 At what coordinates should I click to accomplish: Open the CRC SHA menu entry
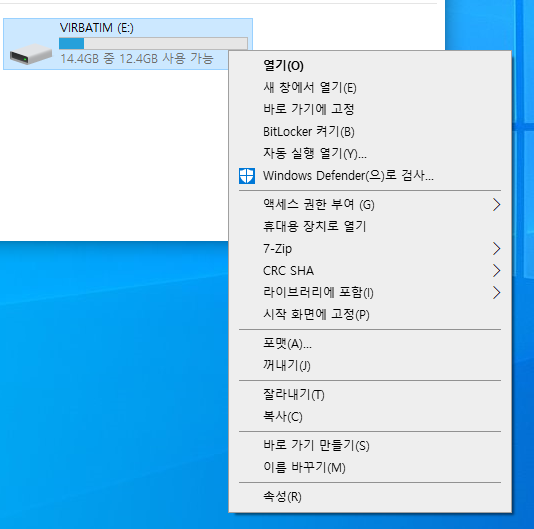click(370, 271)
